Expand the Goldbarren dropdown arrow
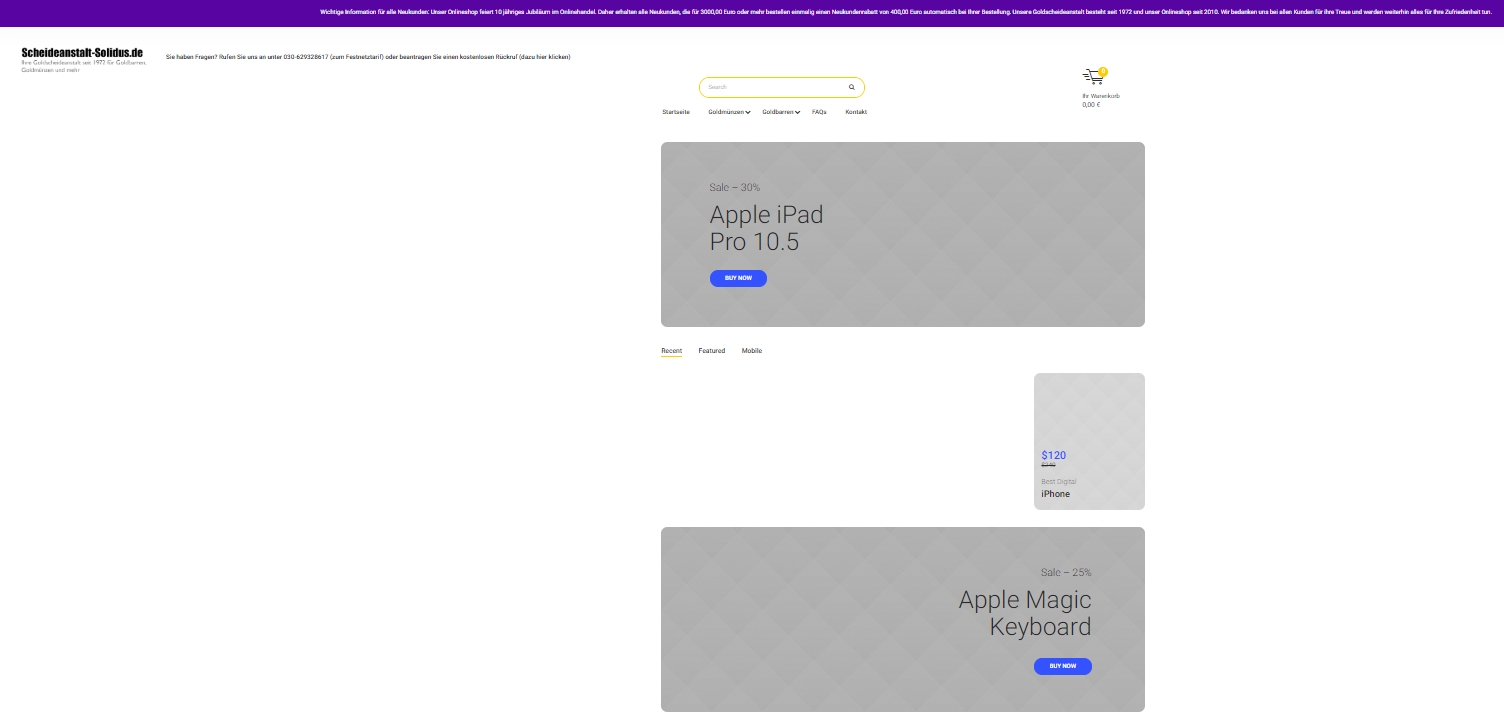Screen dimensions: 1504x726 pos(798,113)
